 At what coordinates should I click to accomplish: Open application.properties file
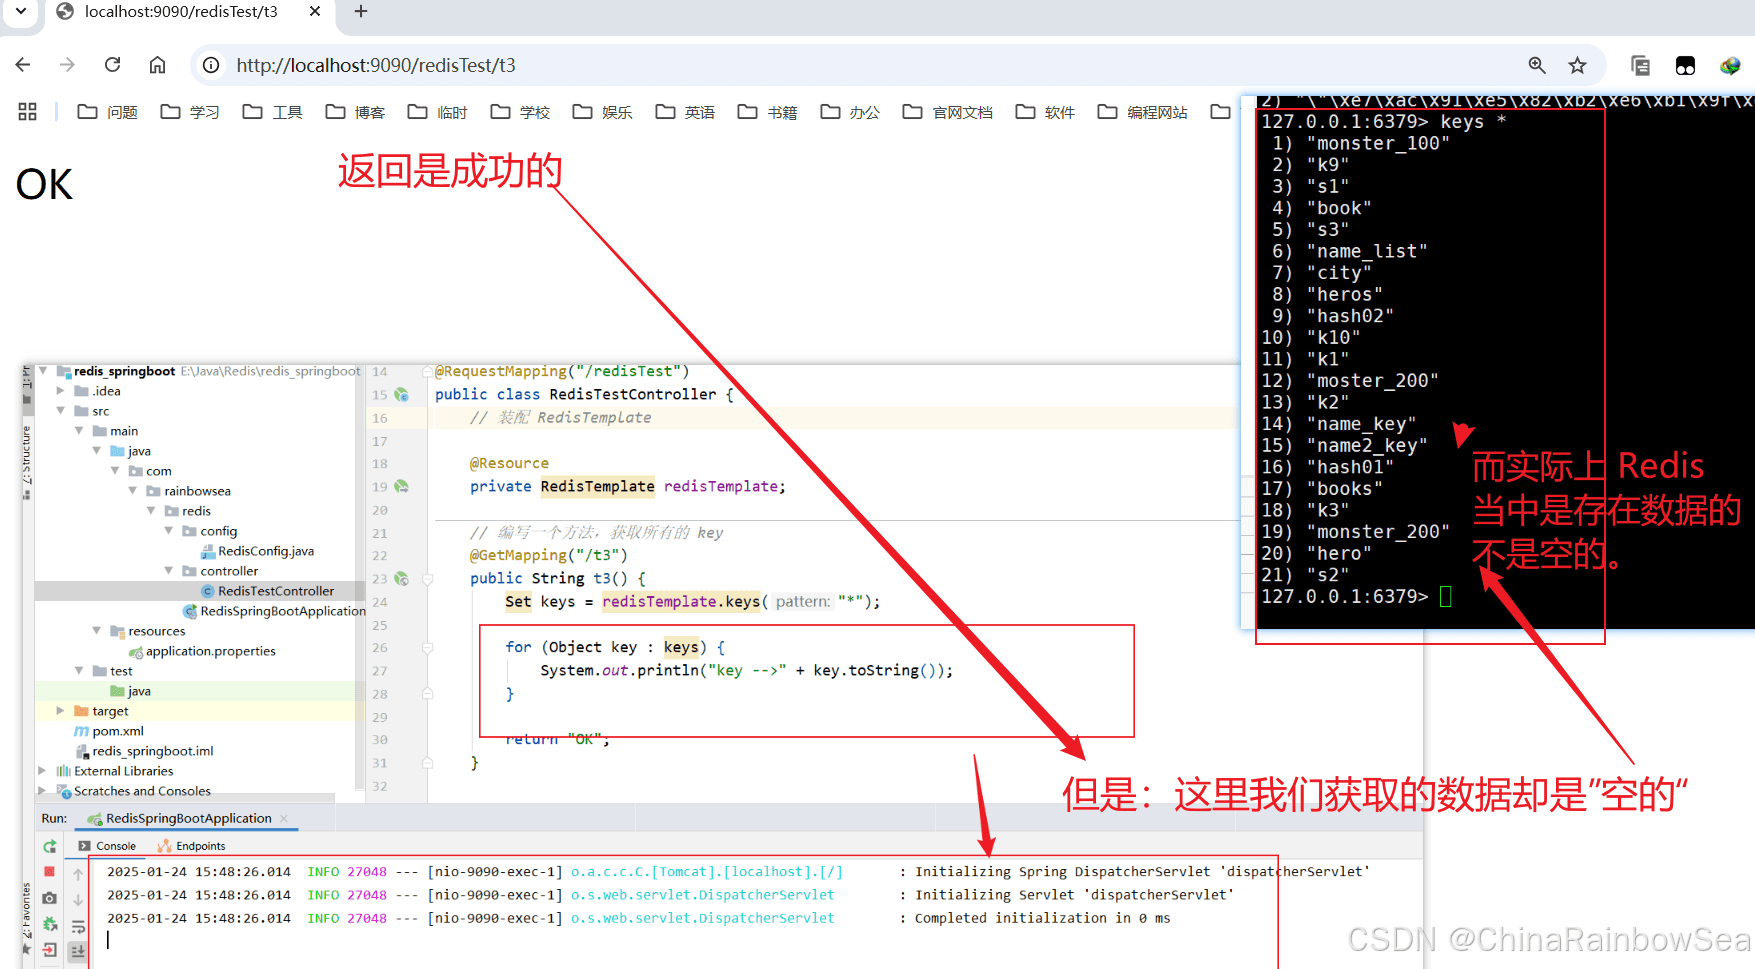coord(202,651)
